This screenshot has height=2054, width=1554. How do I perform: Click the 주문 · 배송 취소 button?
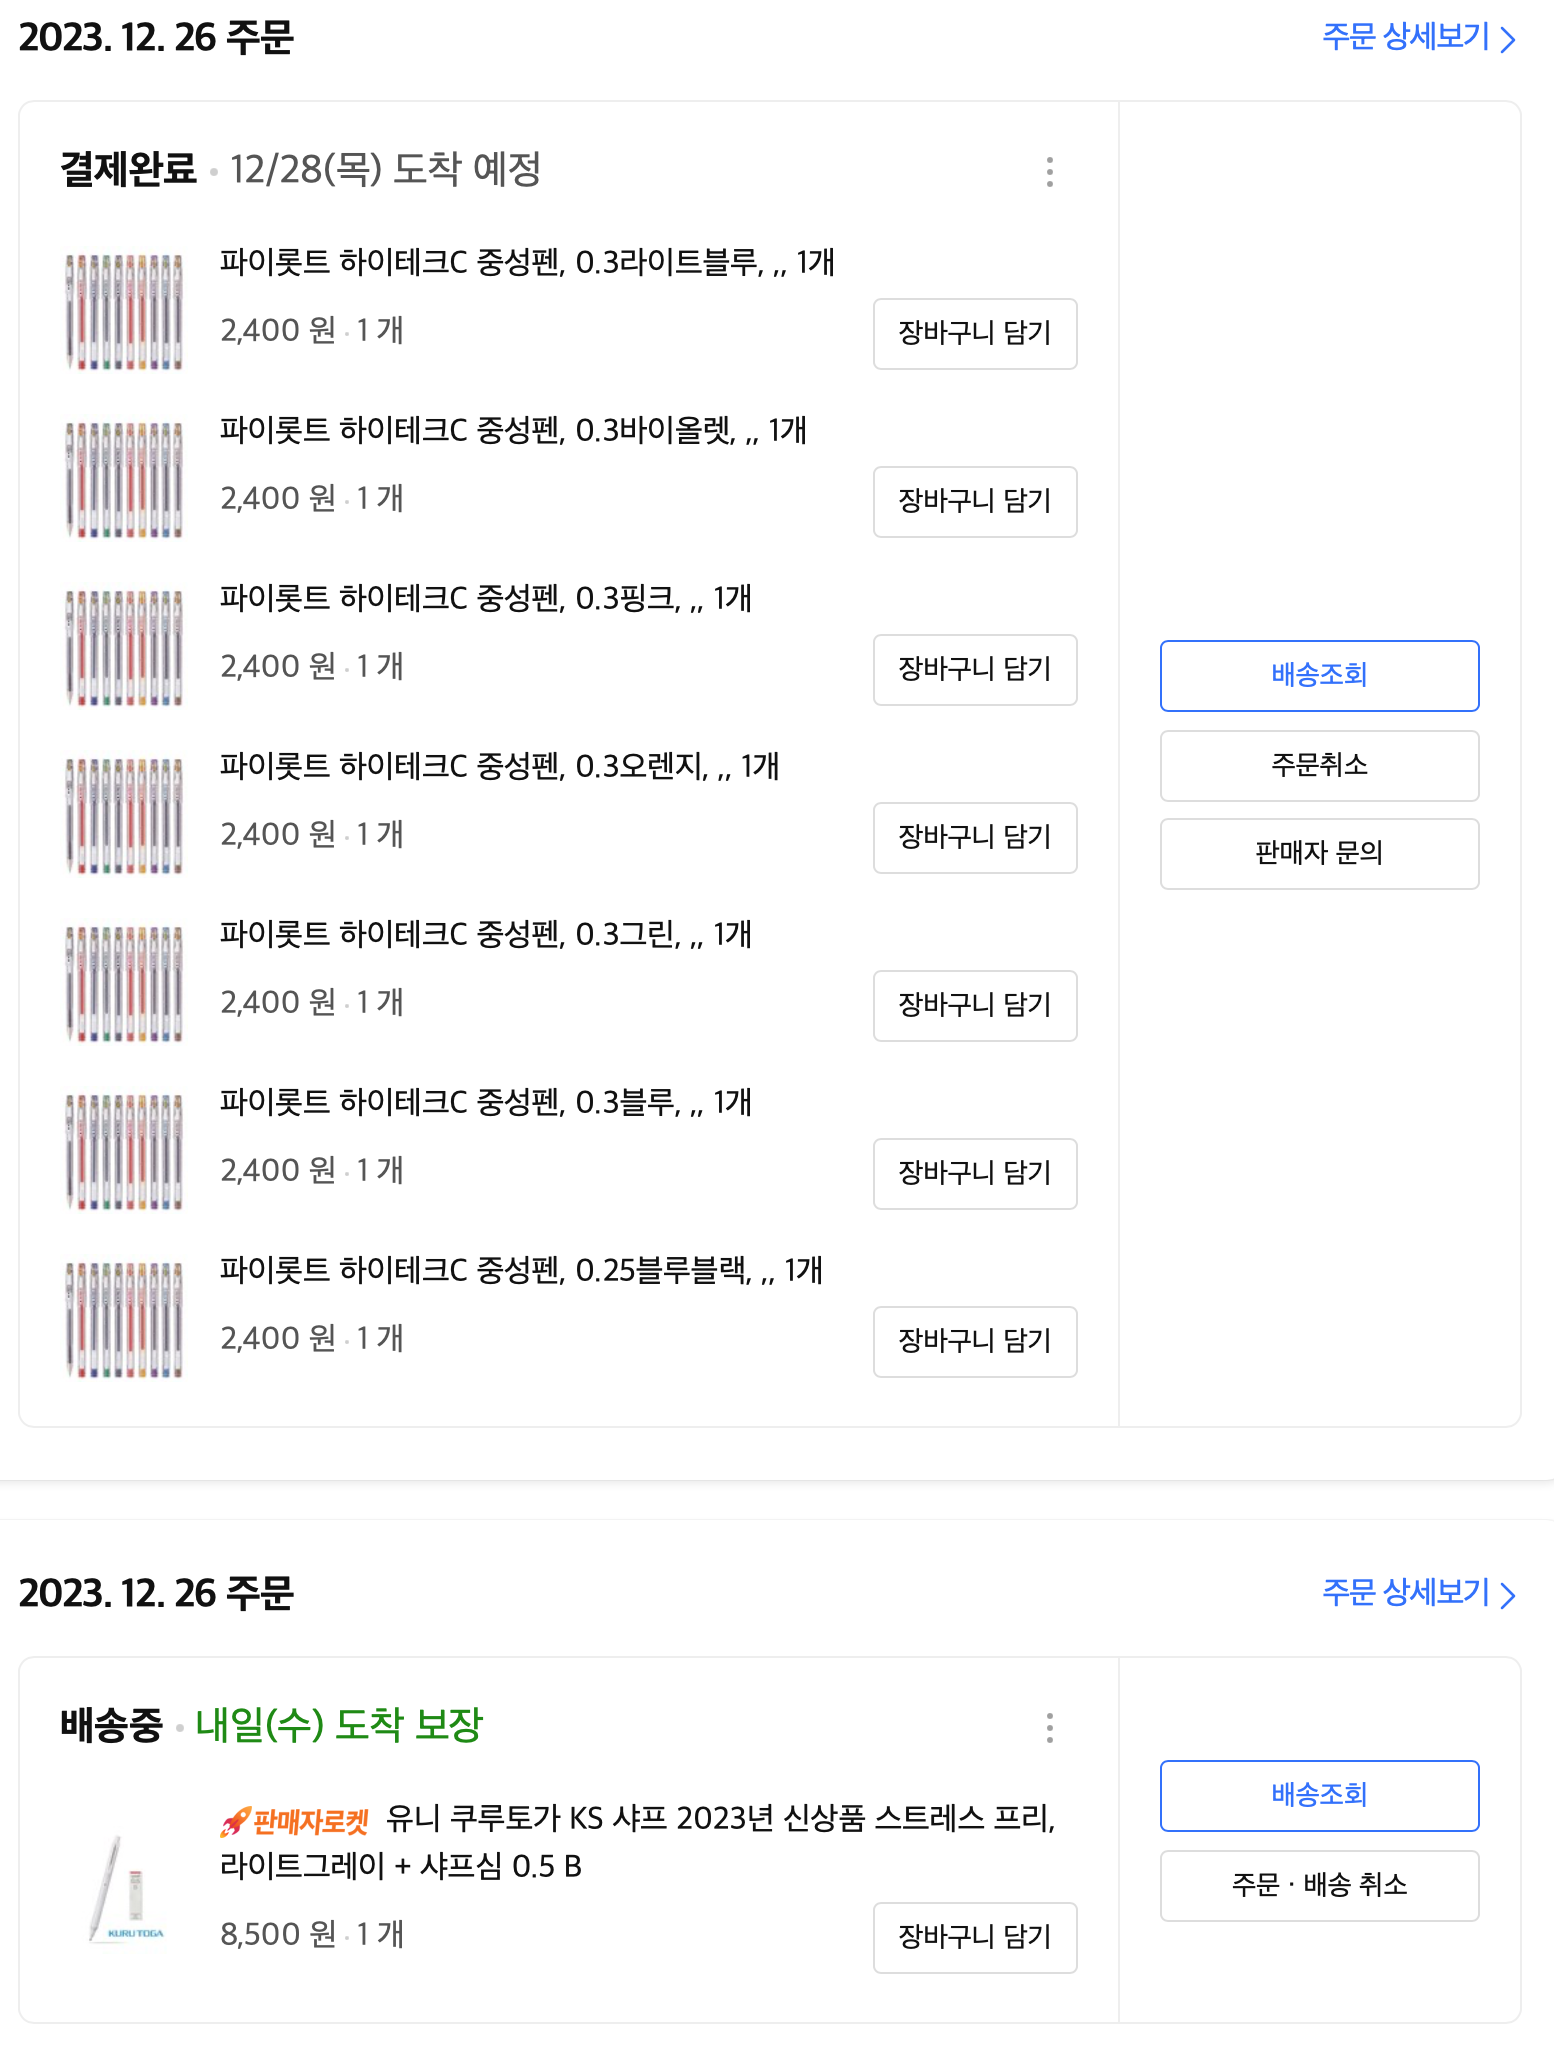click(x=1319, y=1886)
